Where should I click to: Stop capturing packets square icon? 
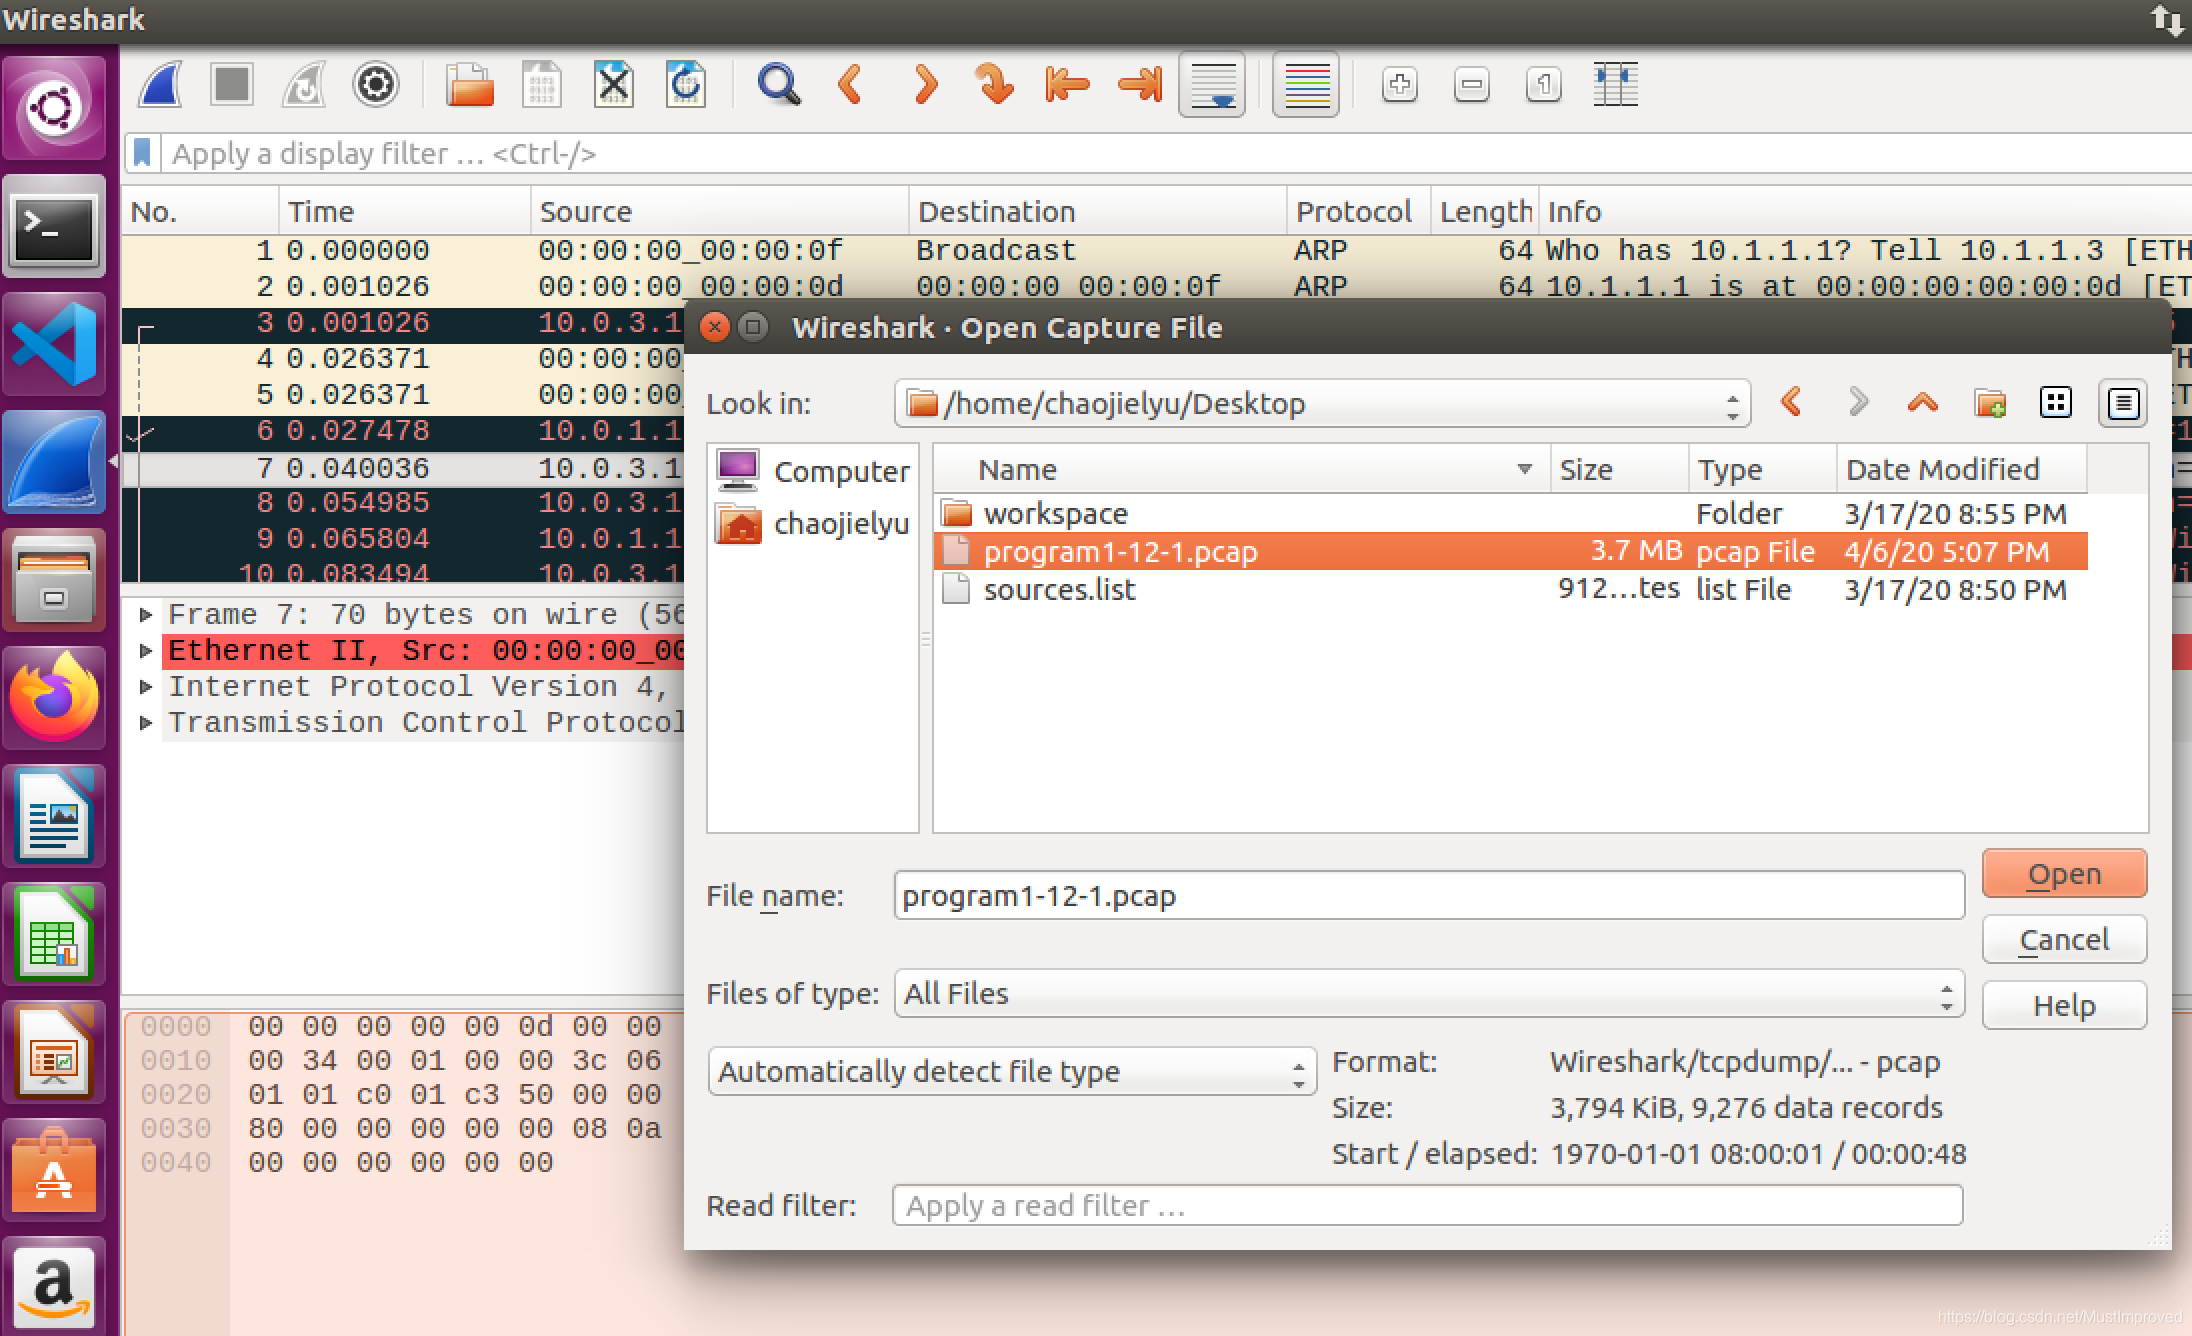[232, 84]
